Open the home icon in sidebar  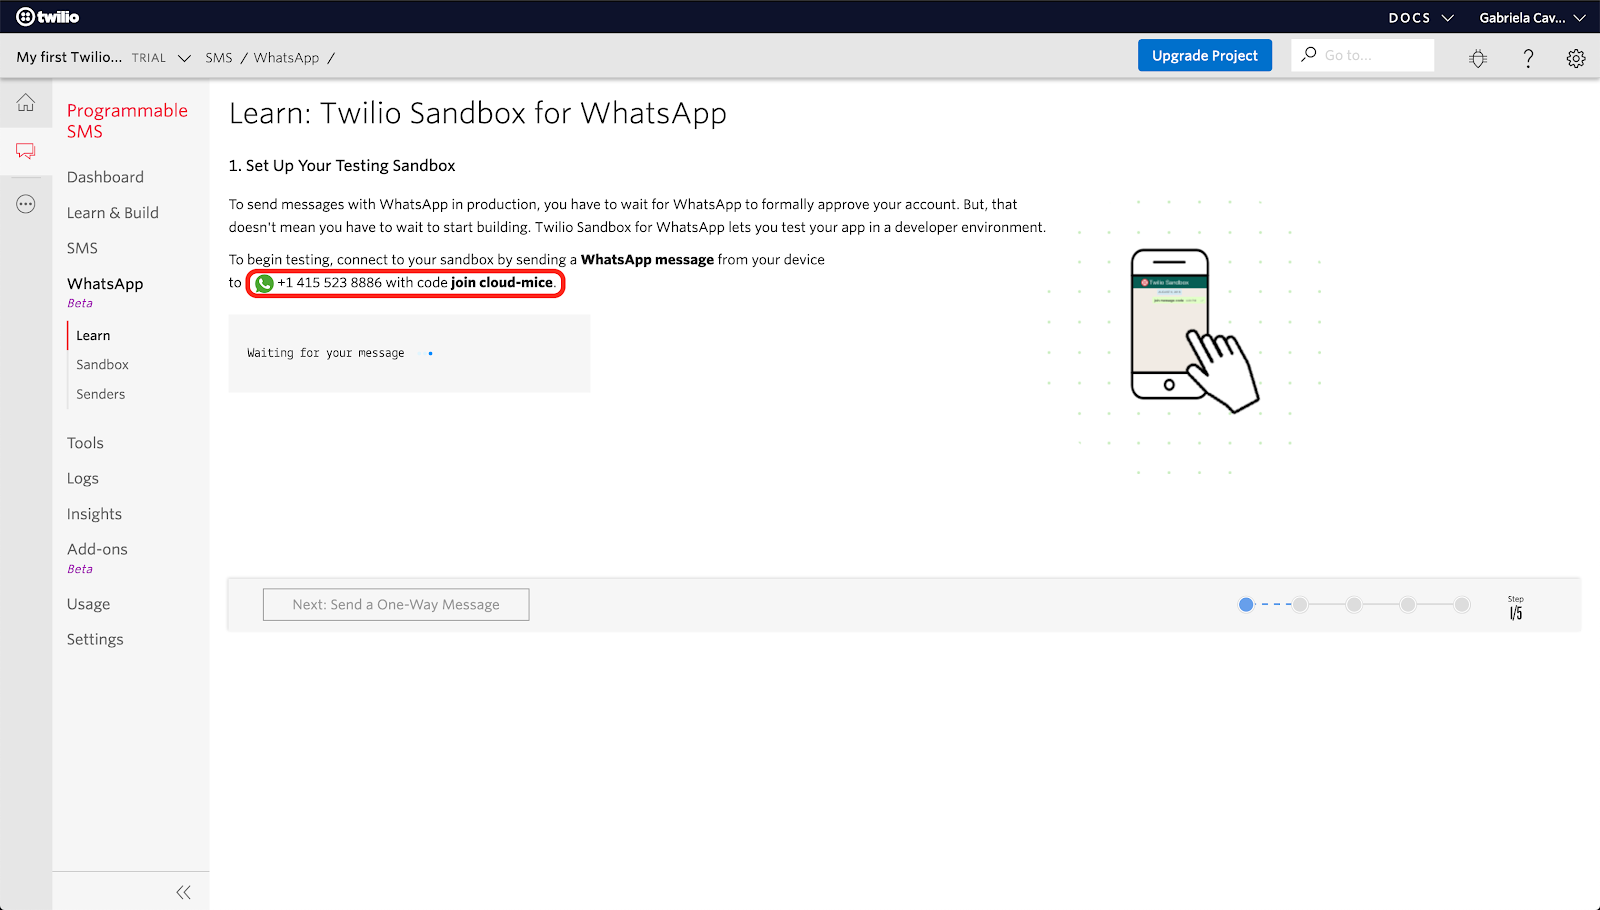(26, 103)
